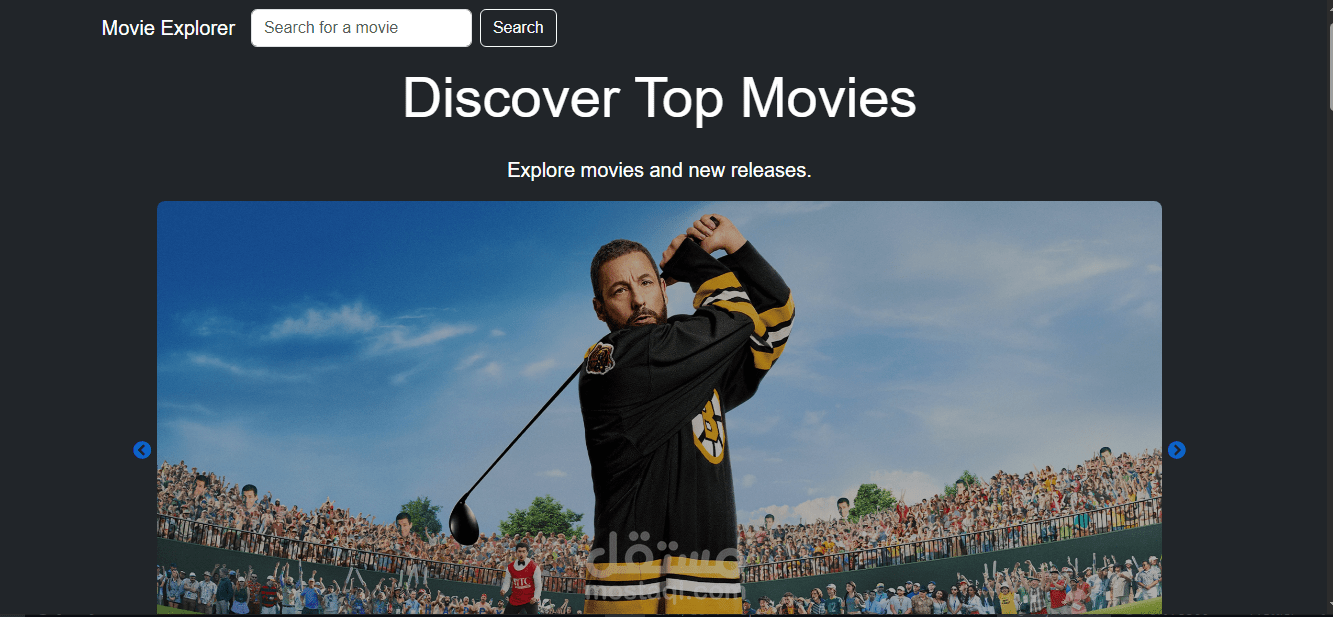Go back with the previous arrow icon
The image size is (1333, 617).
coord(142,450)
